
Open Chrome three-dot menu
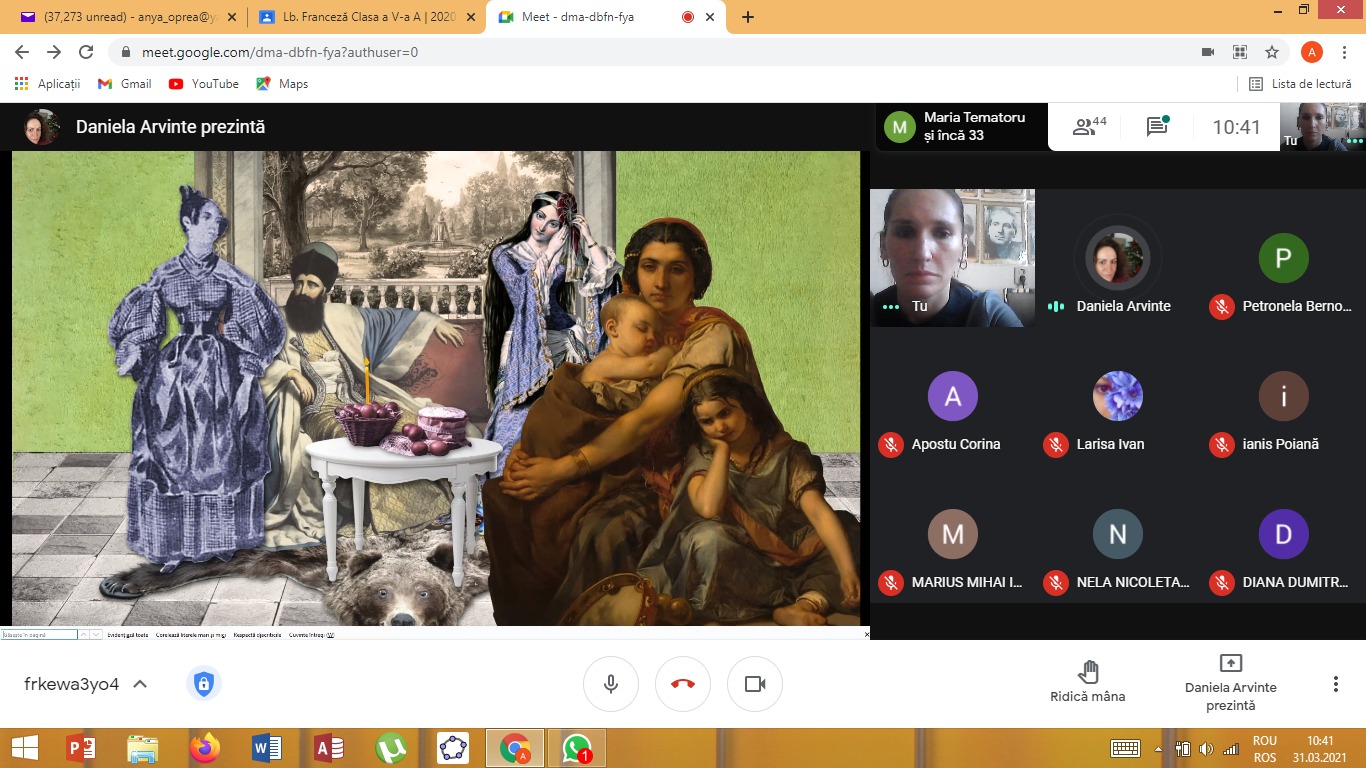(1346, 52)
